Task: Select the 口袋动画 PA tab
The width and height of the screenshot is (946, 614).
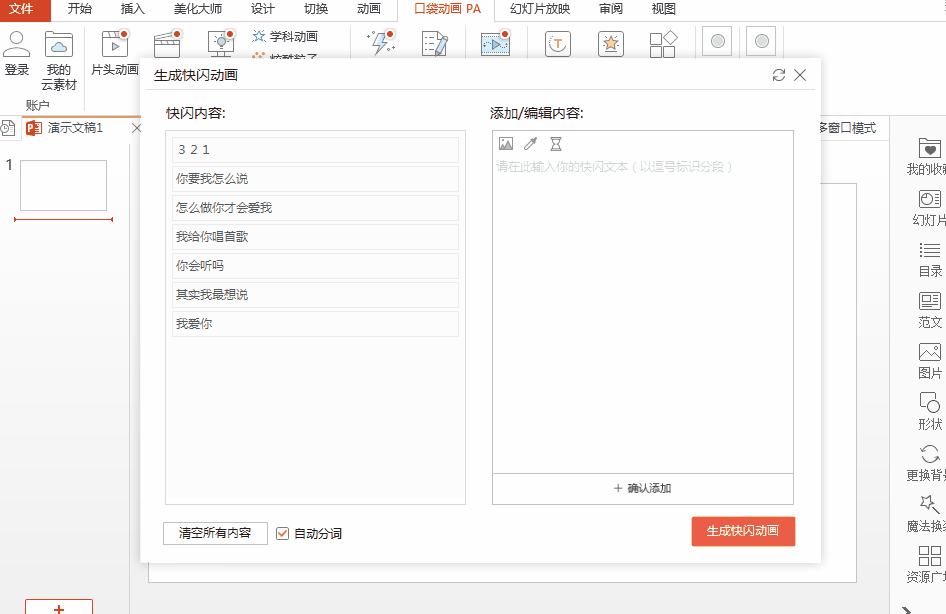Action: (x=447, y=9)
